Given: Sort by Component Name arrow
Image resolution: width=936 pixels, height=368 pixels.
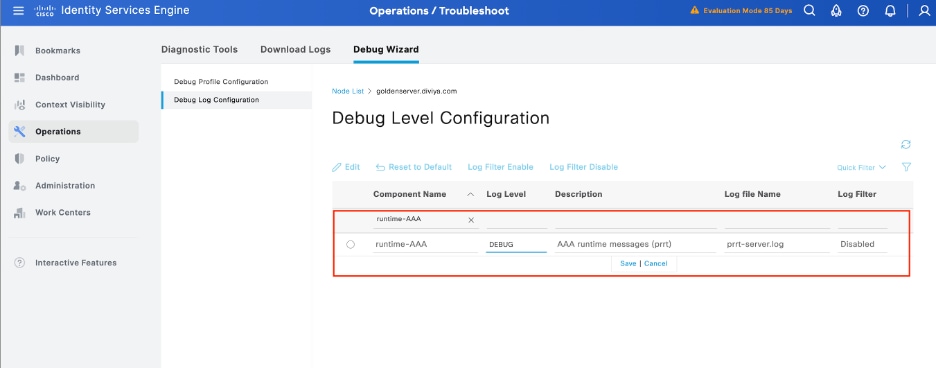Looking at the screenshot, I should pyautogui.click(x=470, y=194).
